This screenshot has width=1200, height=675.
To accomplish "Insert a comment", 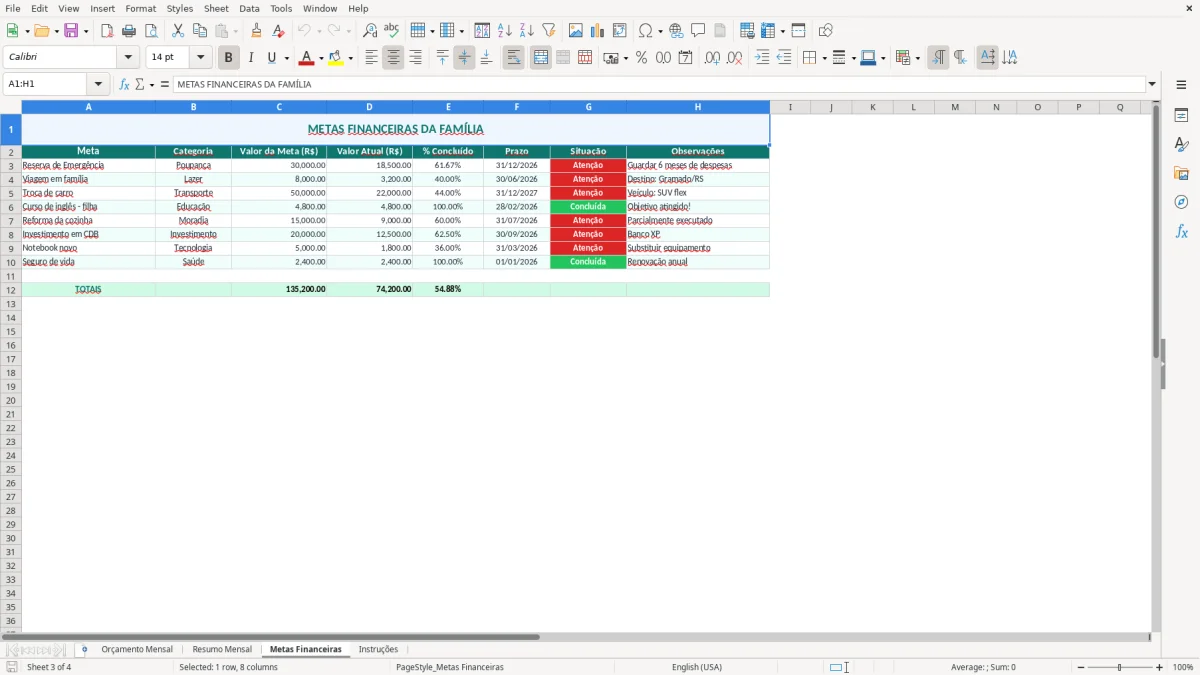I will click(698, 31).
